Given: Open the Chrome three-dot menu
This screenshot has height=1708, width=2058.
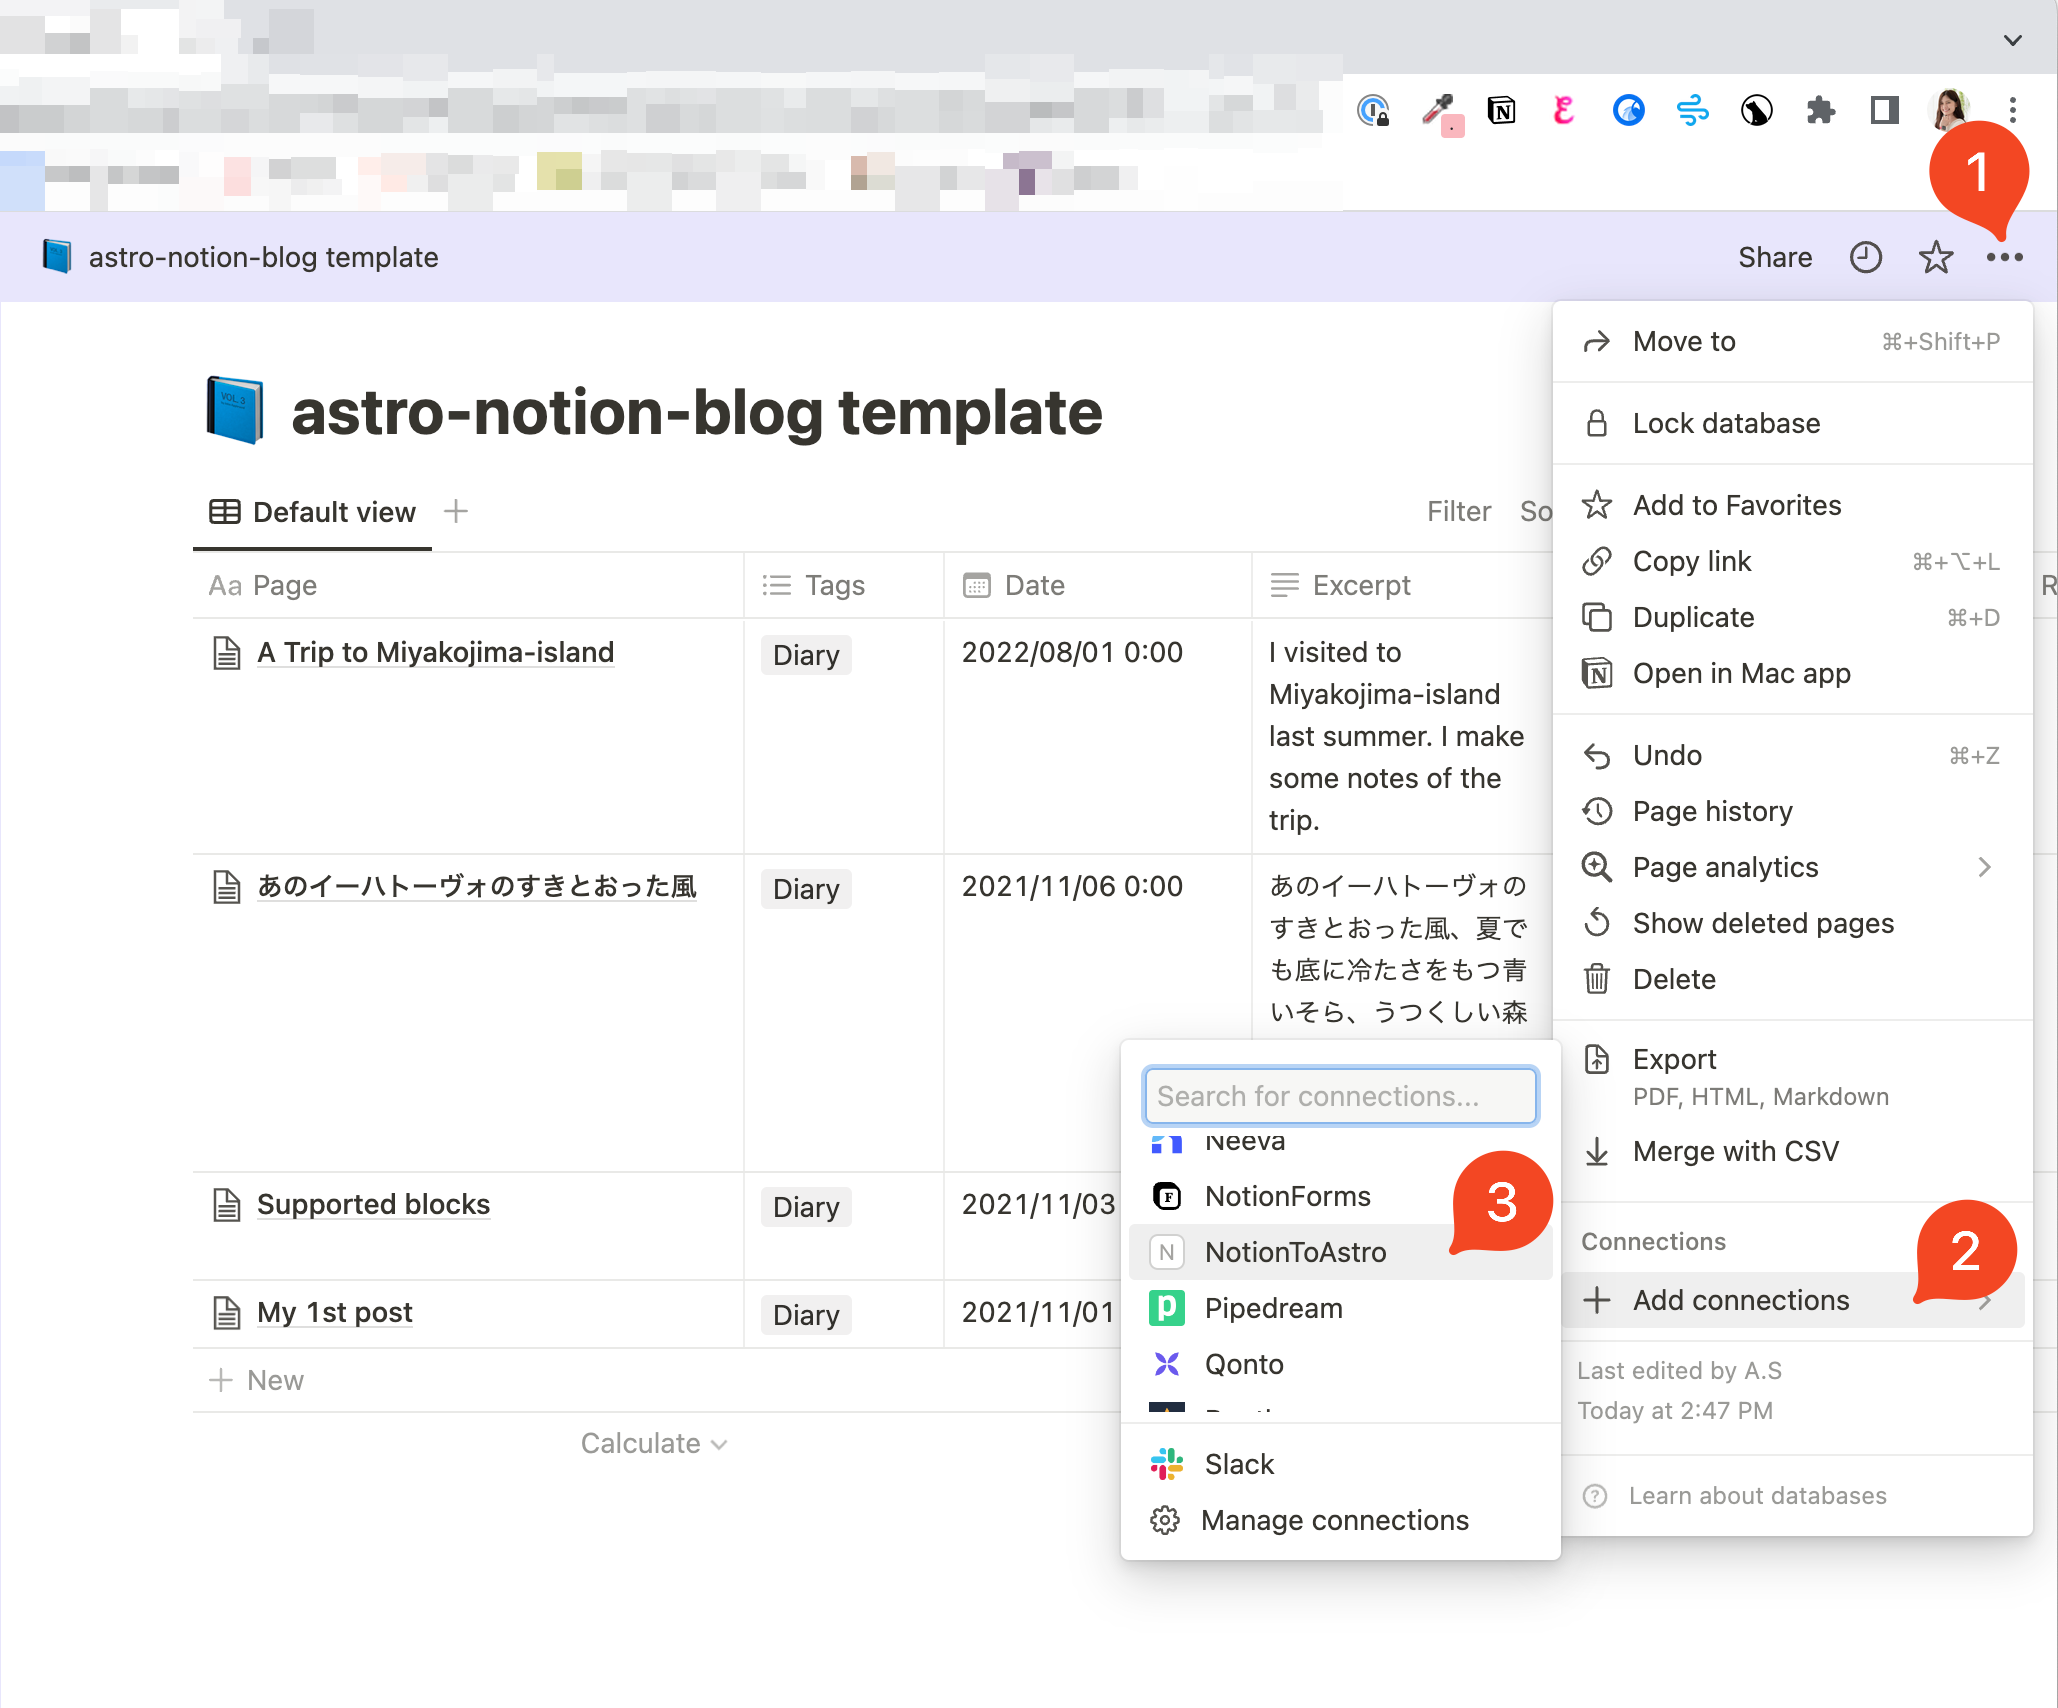Looking at the screenshot, I should point(2013,110).
